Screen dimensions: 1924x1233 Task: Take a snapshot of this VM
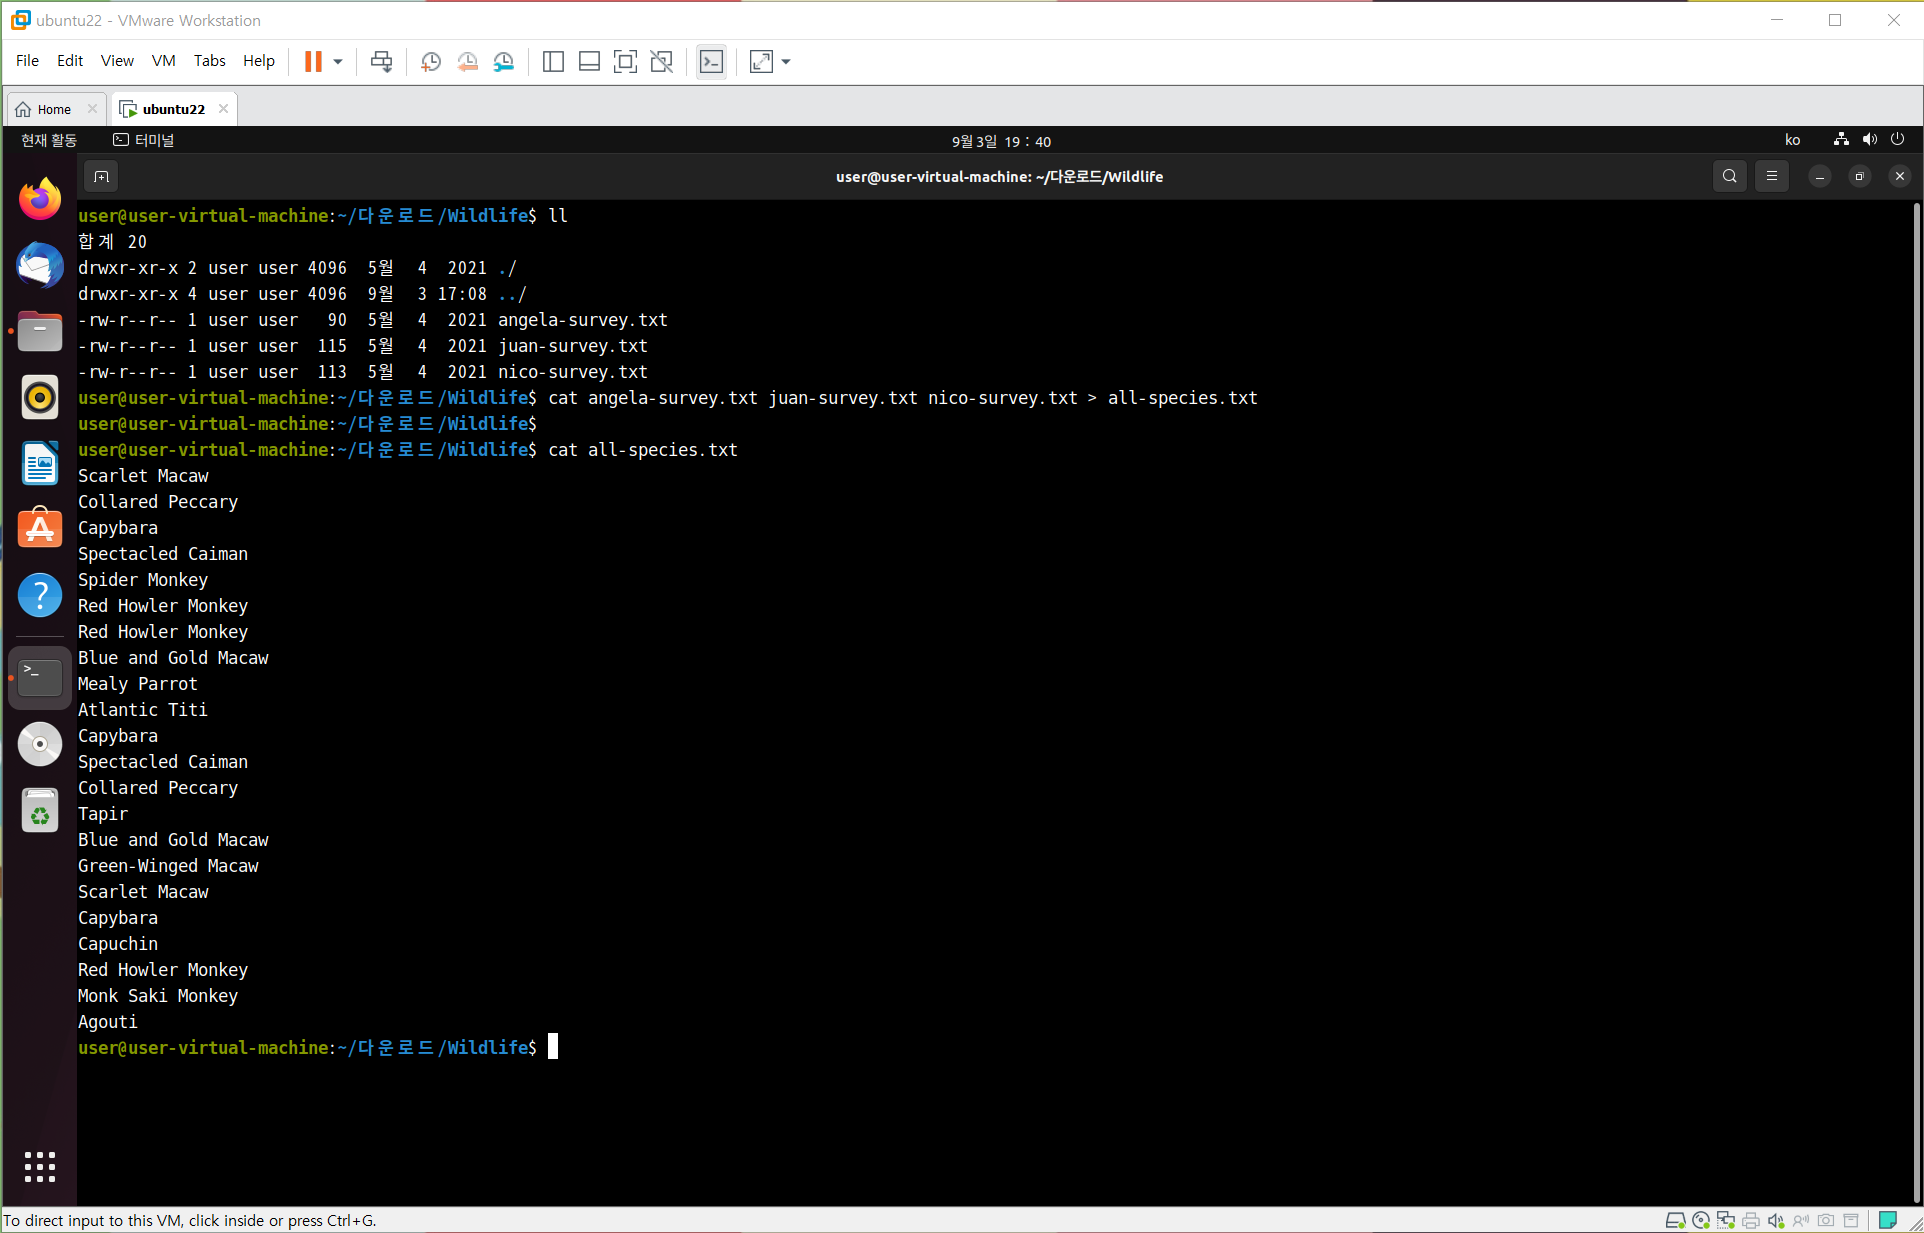(431, 62)
